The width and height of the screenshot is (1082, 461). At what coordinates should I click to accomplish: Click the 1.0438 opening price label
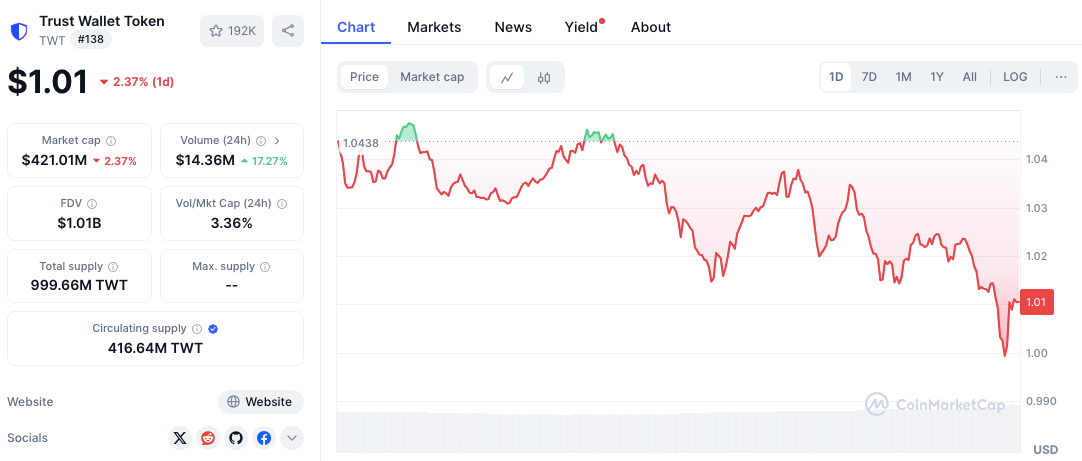click(x=360, y=143)
